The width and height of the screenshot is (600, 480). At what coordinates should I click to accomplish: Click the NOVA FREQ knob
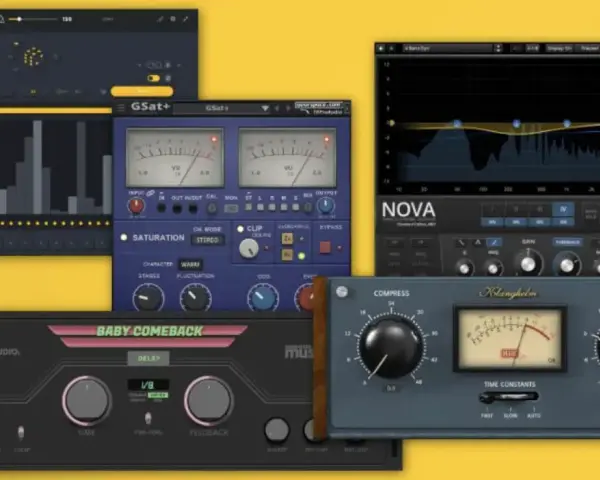point(493,268)
